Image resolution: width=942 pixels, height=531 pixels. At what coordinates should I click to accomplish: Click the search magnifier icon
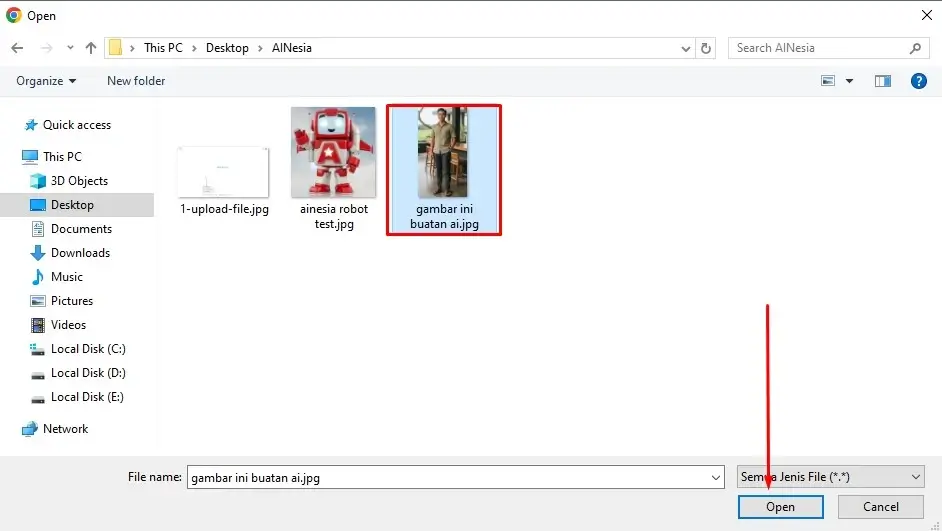[915, 48]
